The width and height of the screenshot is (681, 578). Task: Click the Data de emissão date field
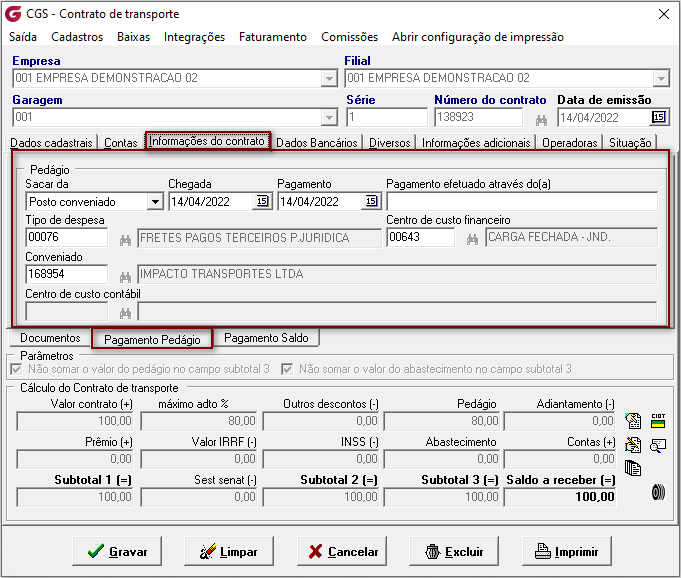click(x=604, y=117)
